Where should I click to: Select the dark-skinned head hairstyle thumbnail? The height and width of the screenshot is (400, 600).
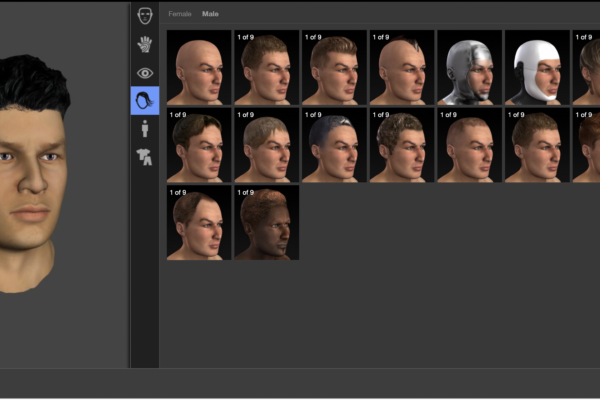coord(267,223)
